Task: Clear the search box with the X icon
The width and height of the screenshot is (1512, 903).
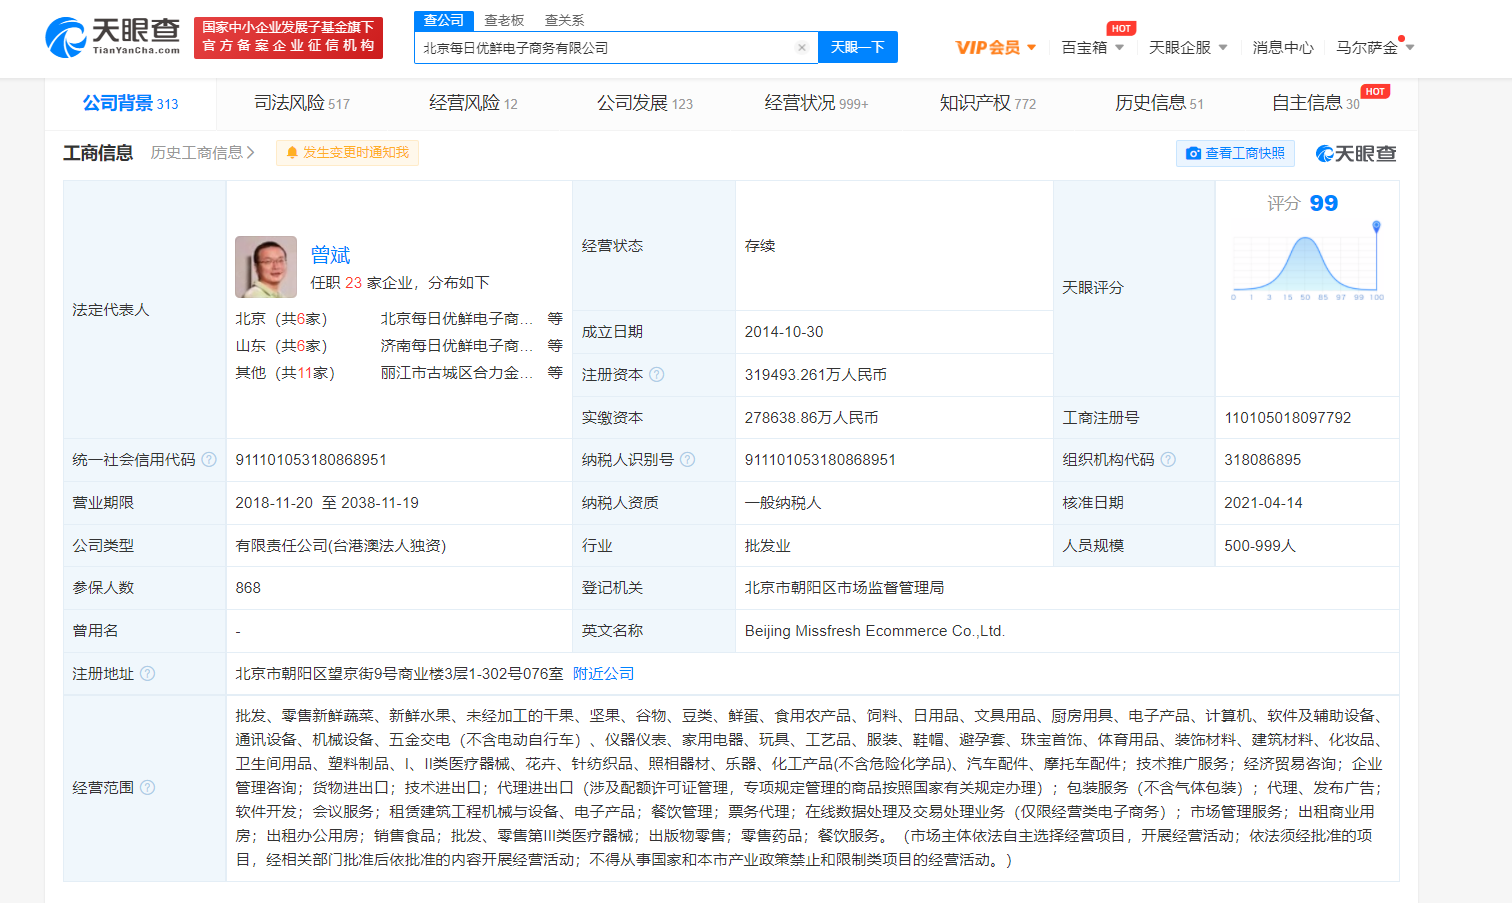Action: point(801,47)
